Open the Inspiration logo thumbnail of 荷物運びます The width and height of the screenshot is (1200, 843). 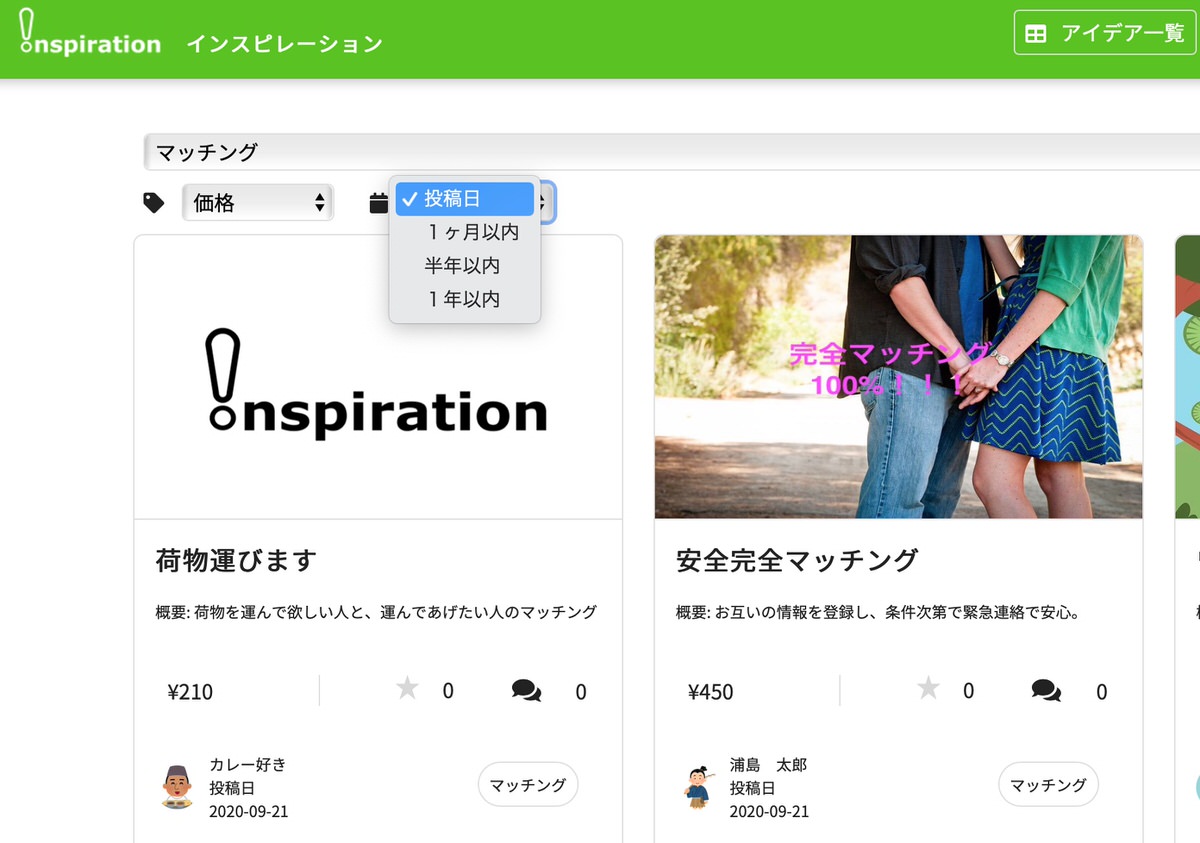378,377
